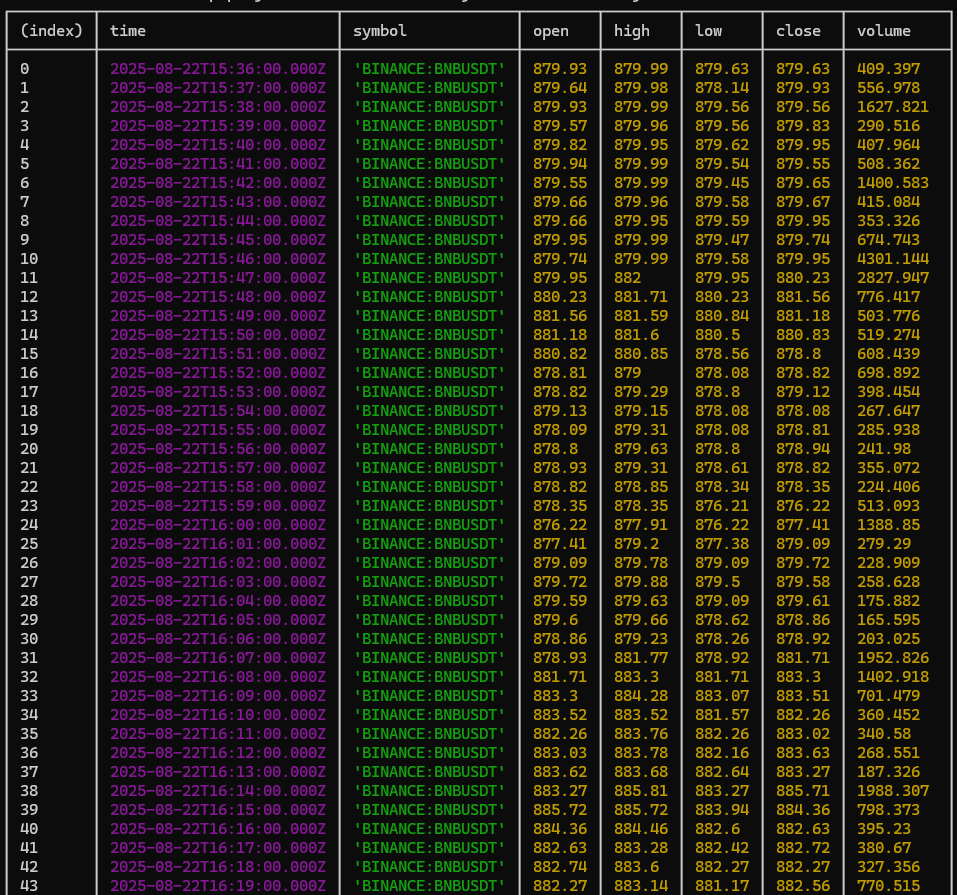The width and height of the screenshot is (957, 895).
Task: Click volume value 1988.307 in row 38
Action: 893,791
